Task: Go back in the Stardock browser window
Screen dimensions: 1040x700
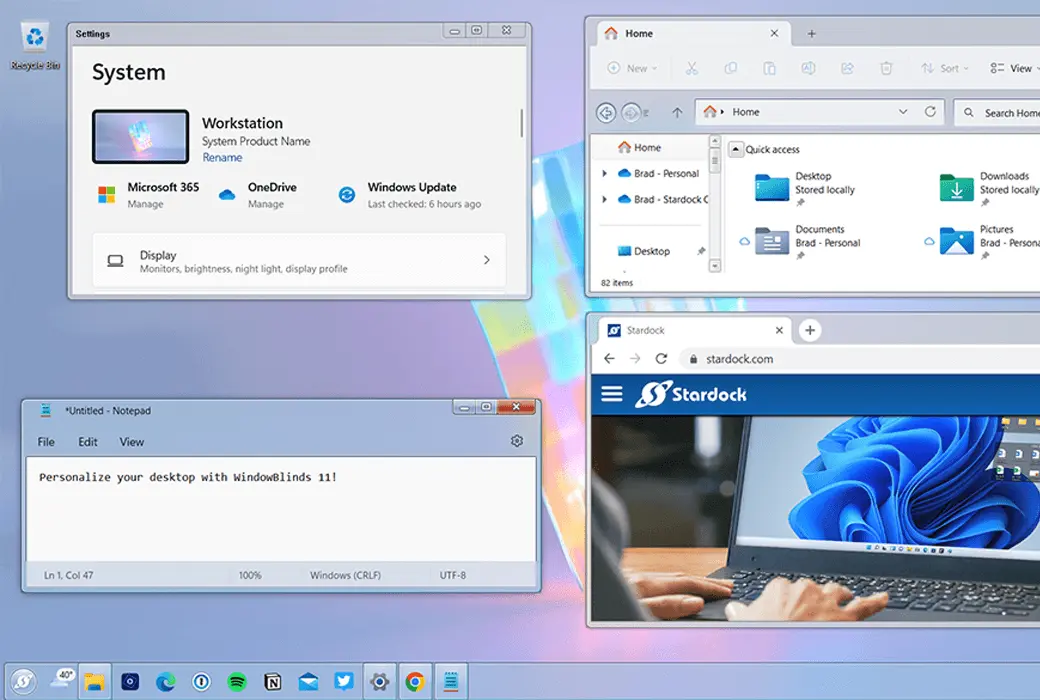Action: coord(609,358)
